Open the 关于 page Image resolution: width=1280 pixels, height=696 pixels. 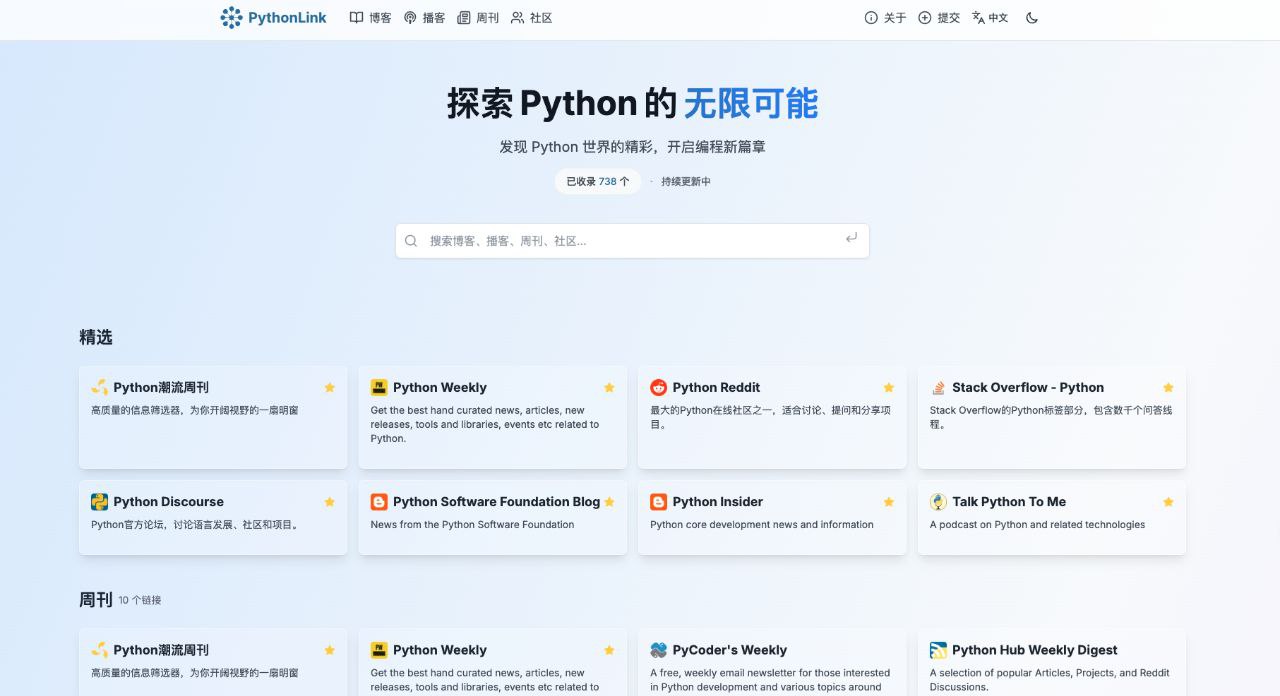(x=885, y=17)
